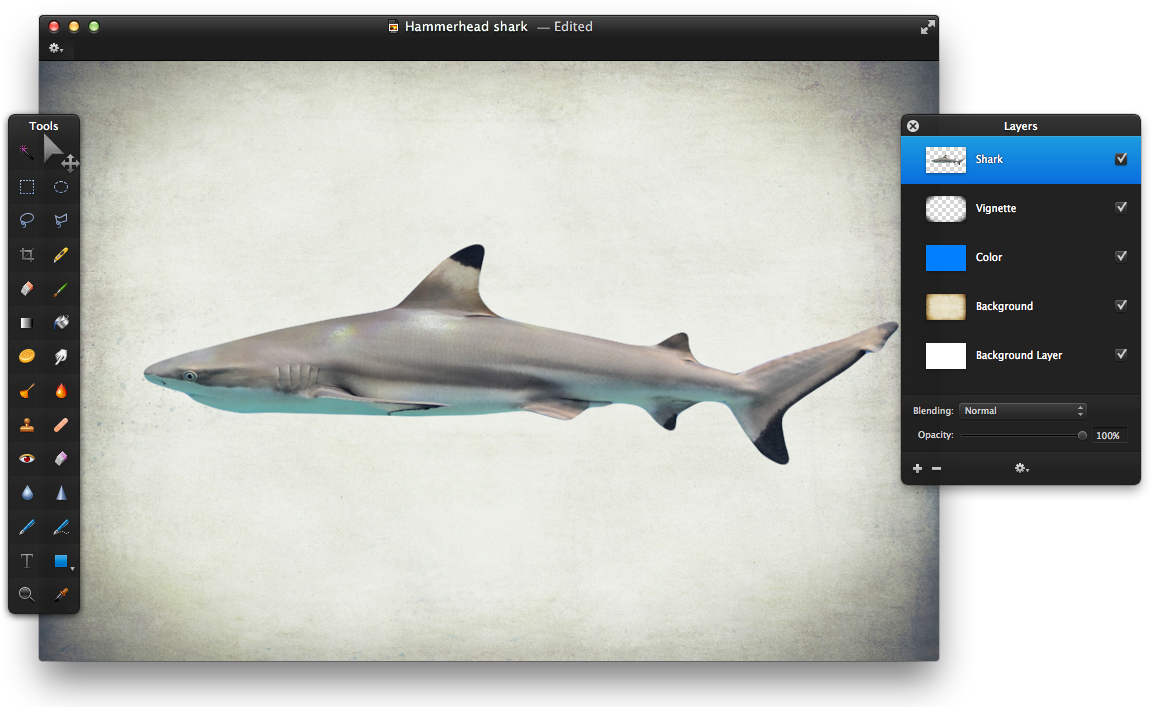Hide the Shark layer via its checkbox
Screen dimensions: 1152x707
click(1120, 159)
